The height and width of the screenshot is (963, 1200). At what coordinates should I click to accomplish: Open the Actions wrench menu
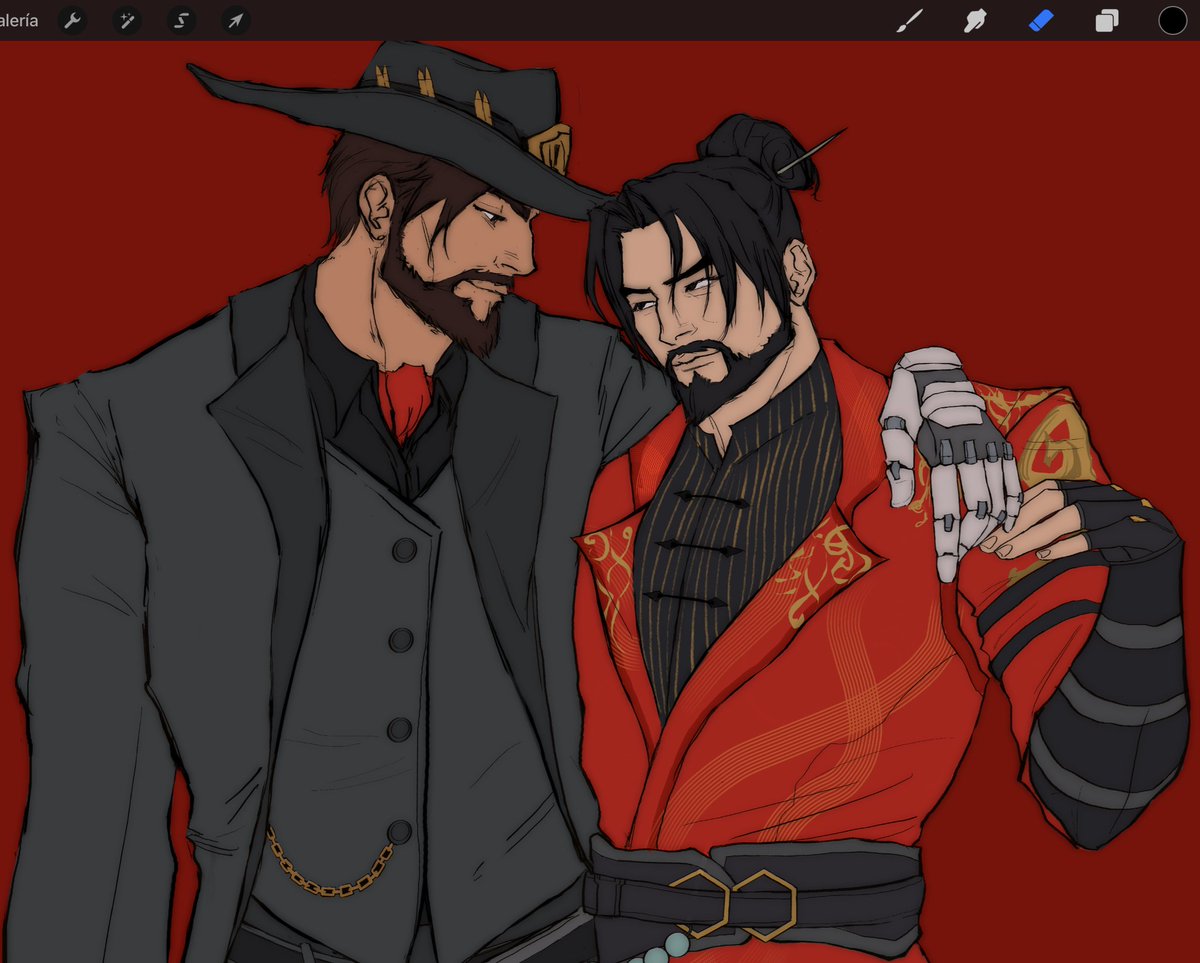point(73,20)
